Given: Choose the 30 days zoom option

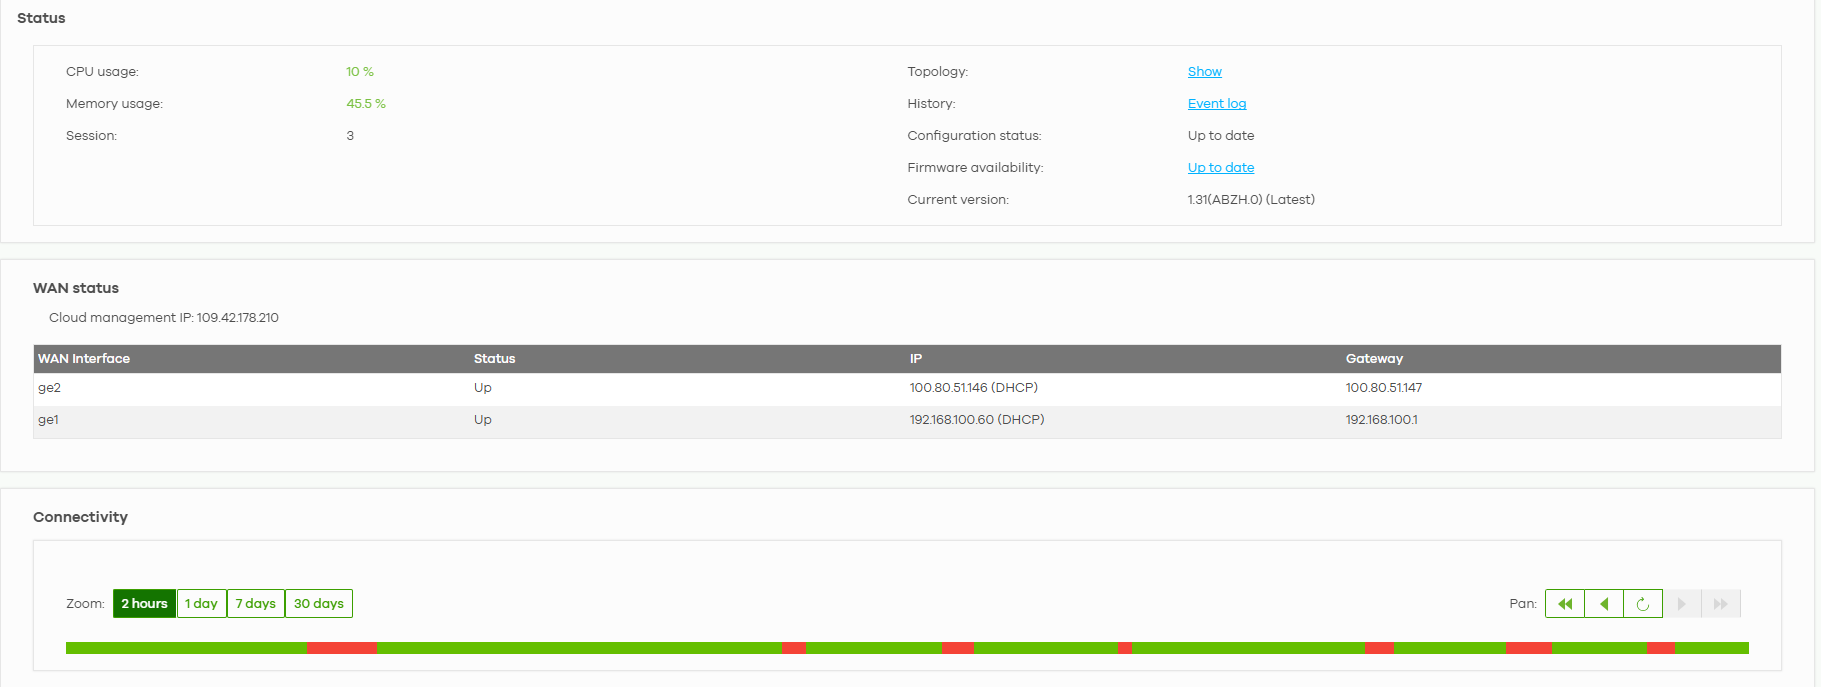Looking at the screenshot, I should pyautogui.click(x=318, y=604).
